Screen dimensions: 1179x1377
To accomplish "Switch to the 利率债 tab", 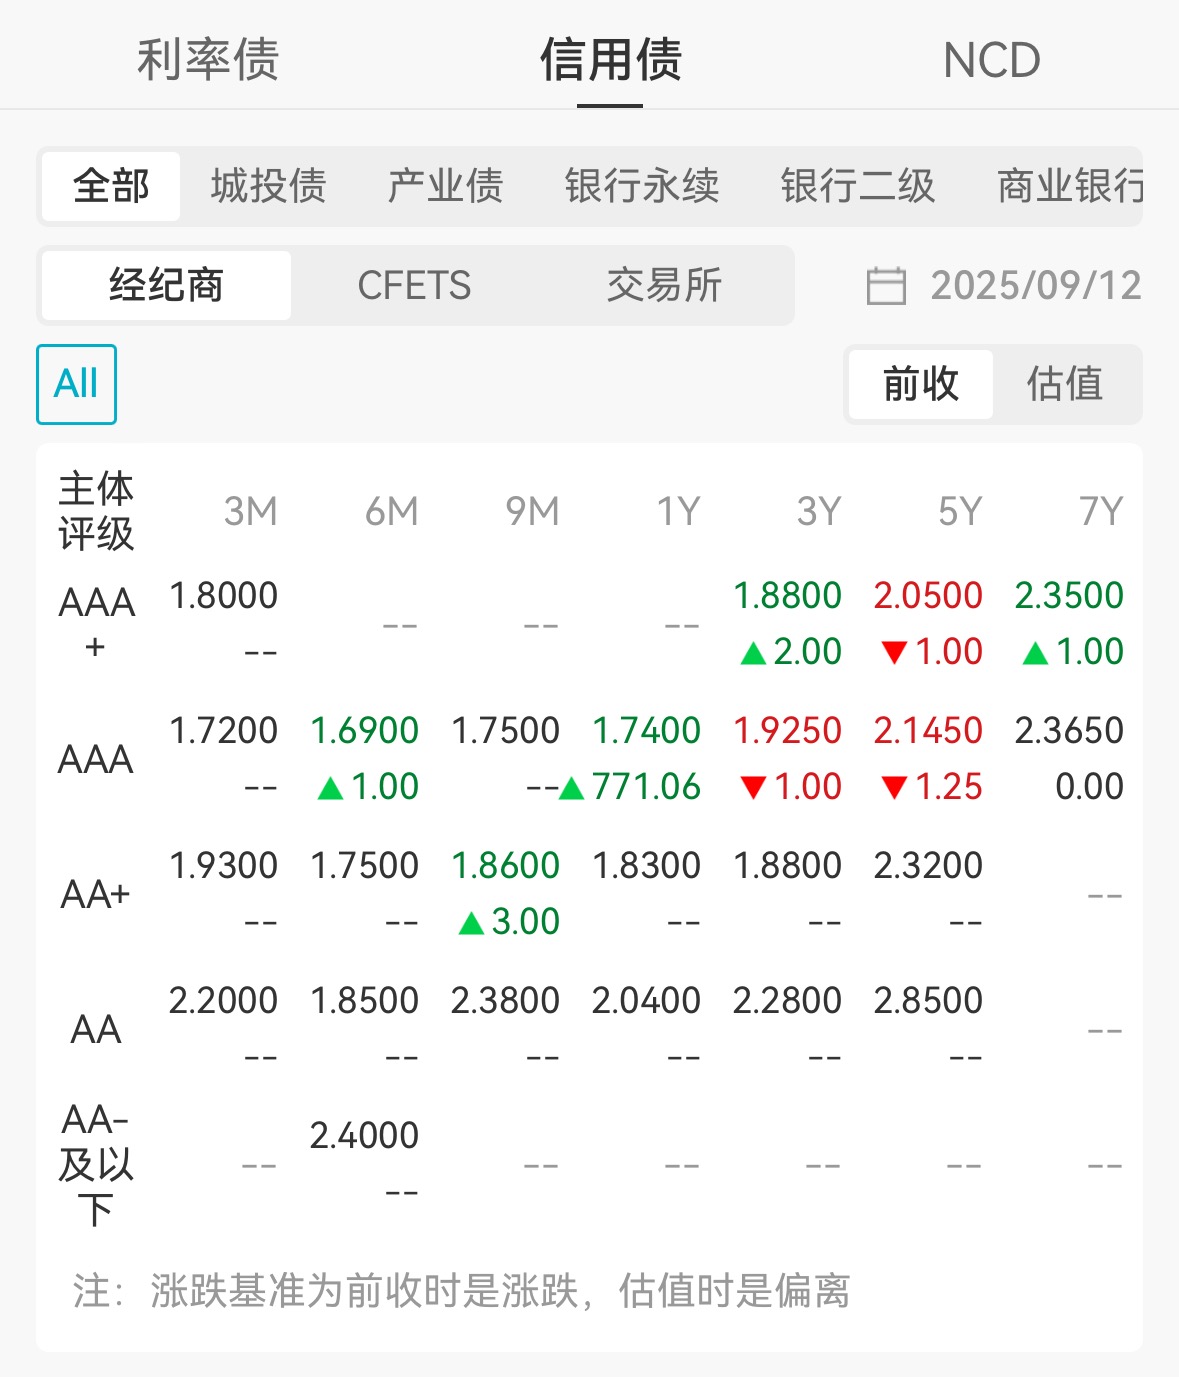I will [x=208, y=60].
